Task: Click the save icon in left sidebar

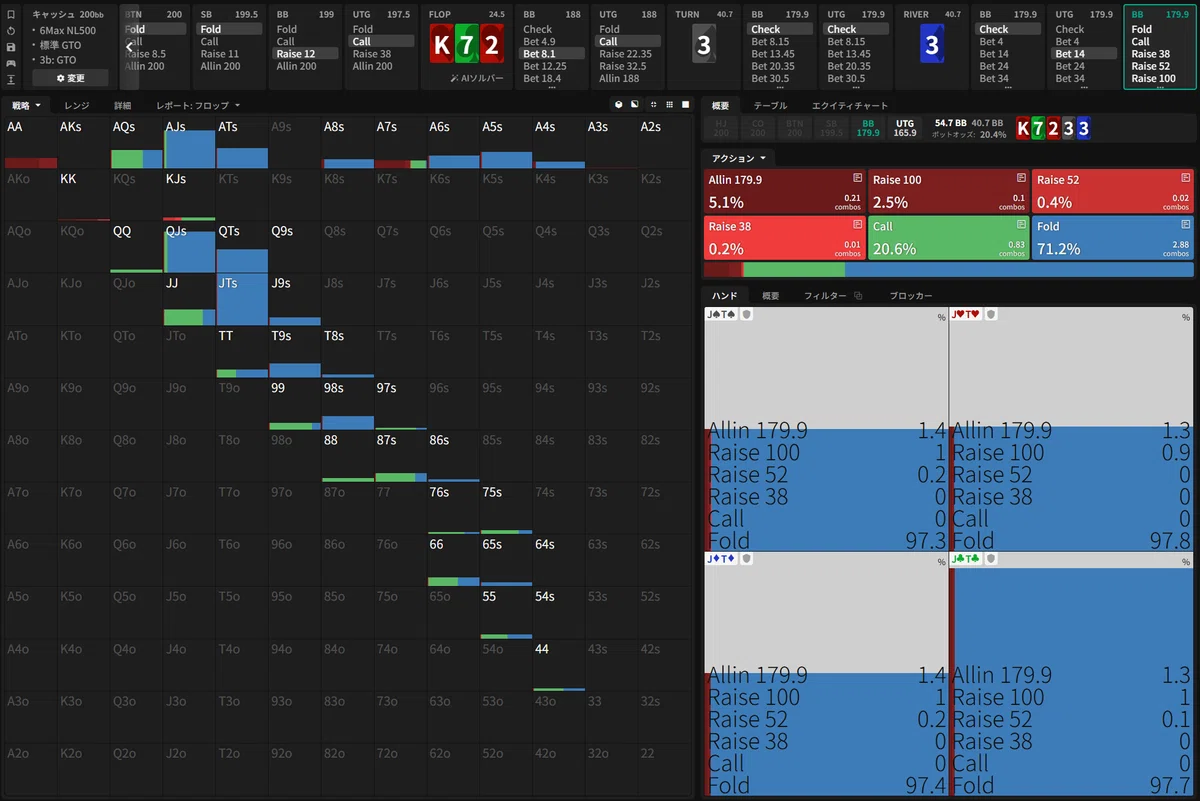Action: [10, 47]
